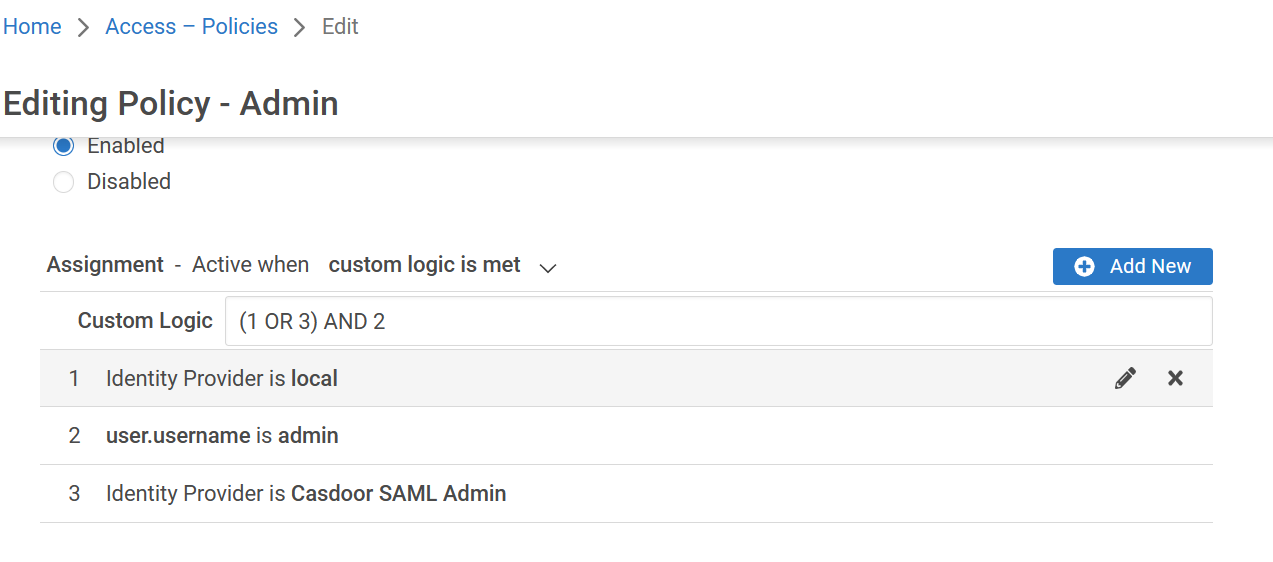The height and width of the screenshot is (562, 1273).
Task: Click the Editing Policy - Admin heading
Action: (x=171, y=104)
